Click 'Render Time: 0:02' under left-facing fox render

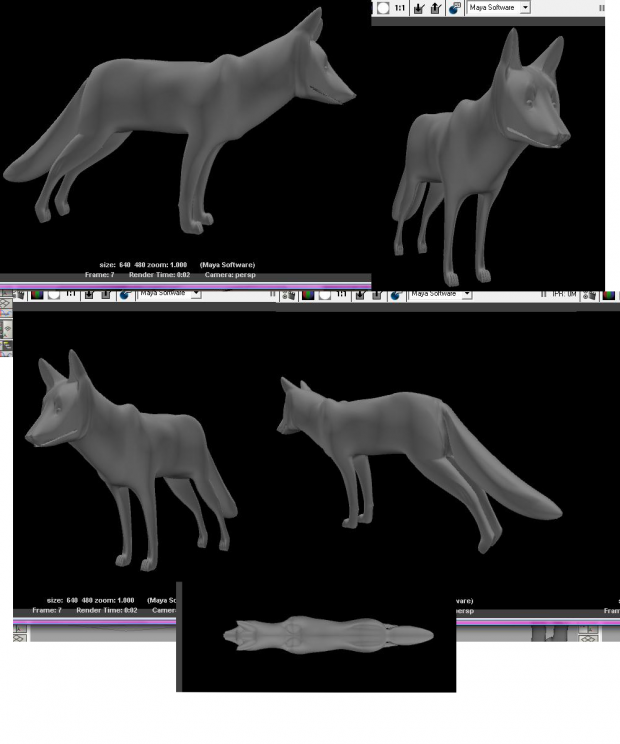pyautogui.click(x=107, y=610)
